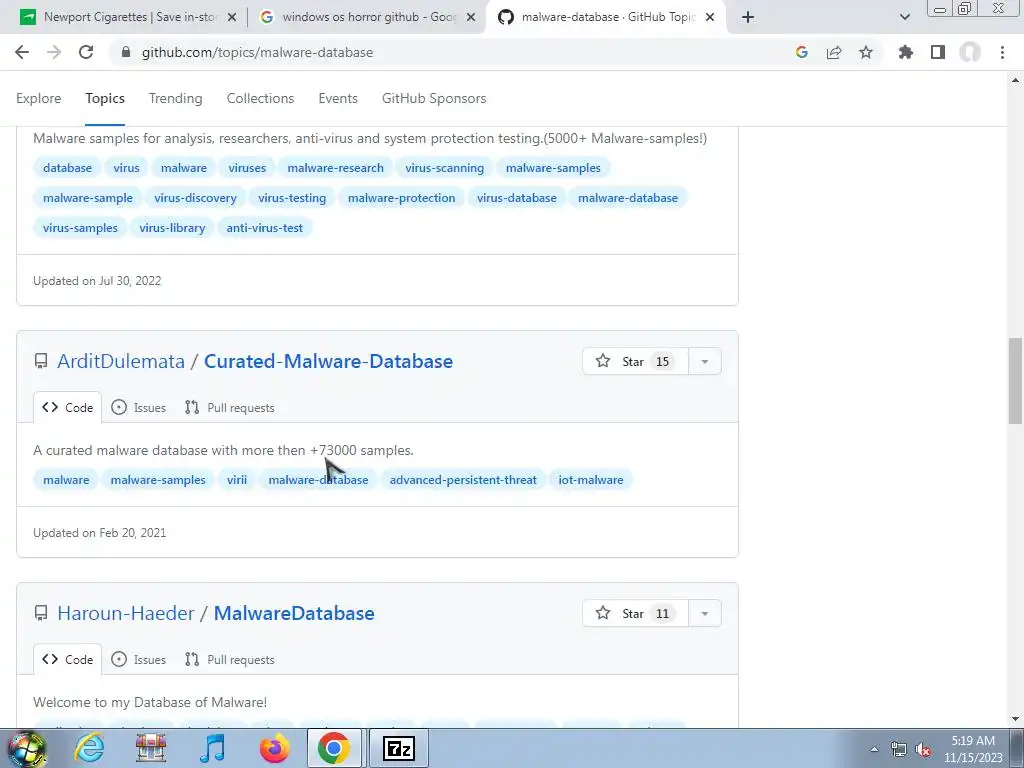
Task: Open the Windows Start button
Action: [26, 749]
